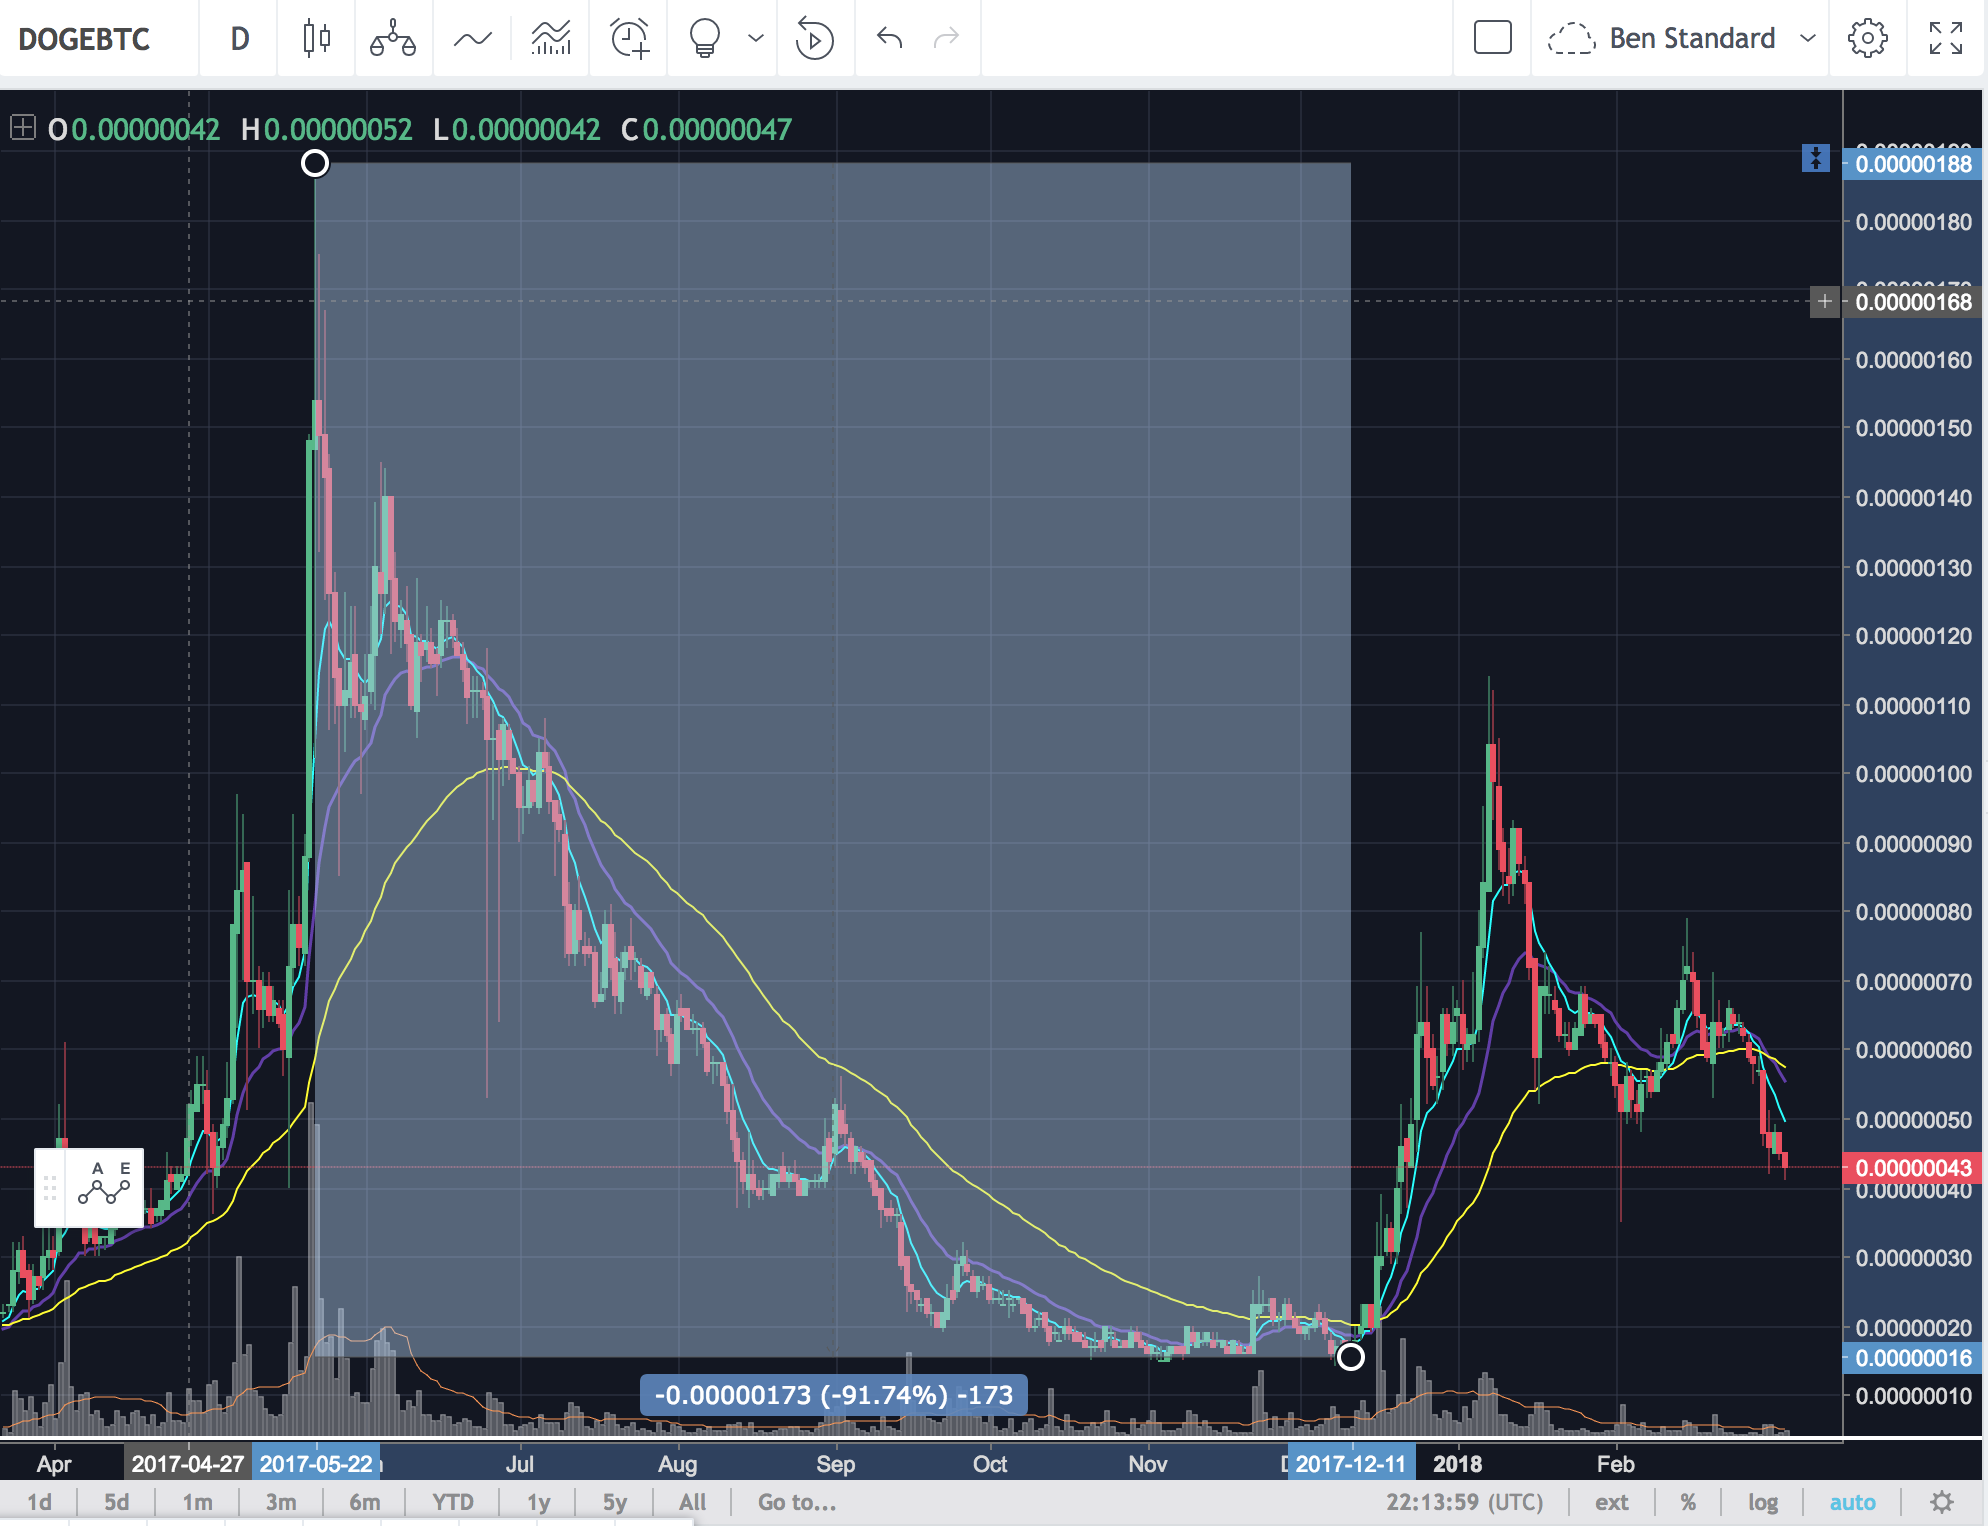This screenshot has height=1526, width=1988.
Task: Save layout using the cloud icon
Action: coord(1571,39)
